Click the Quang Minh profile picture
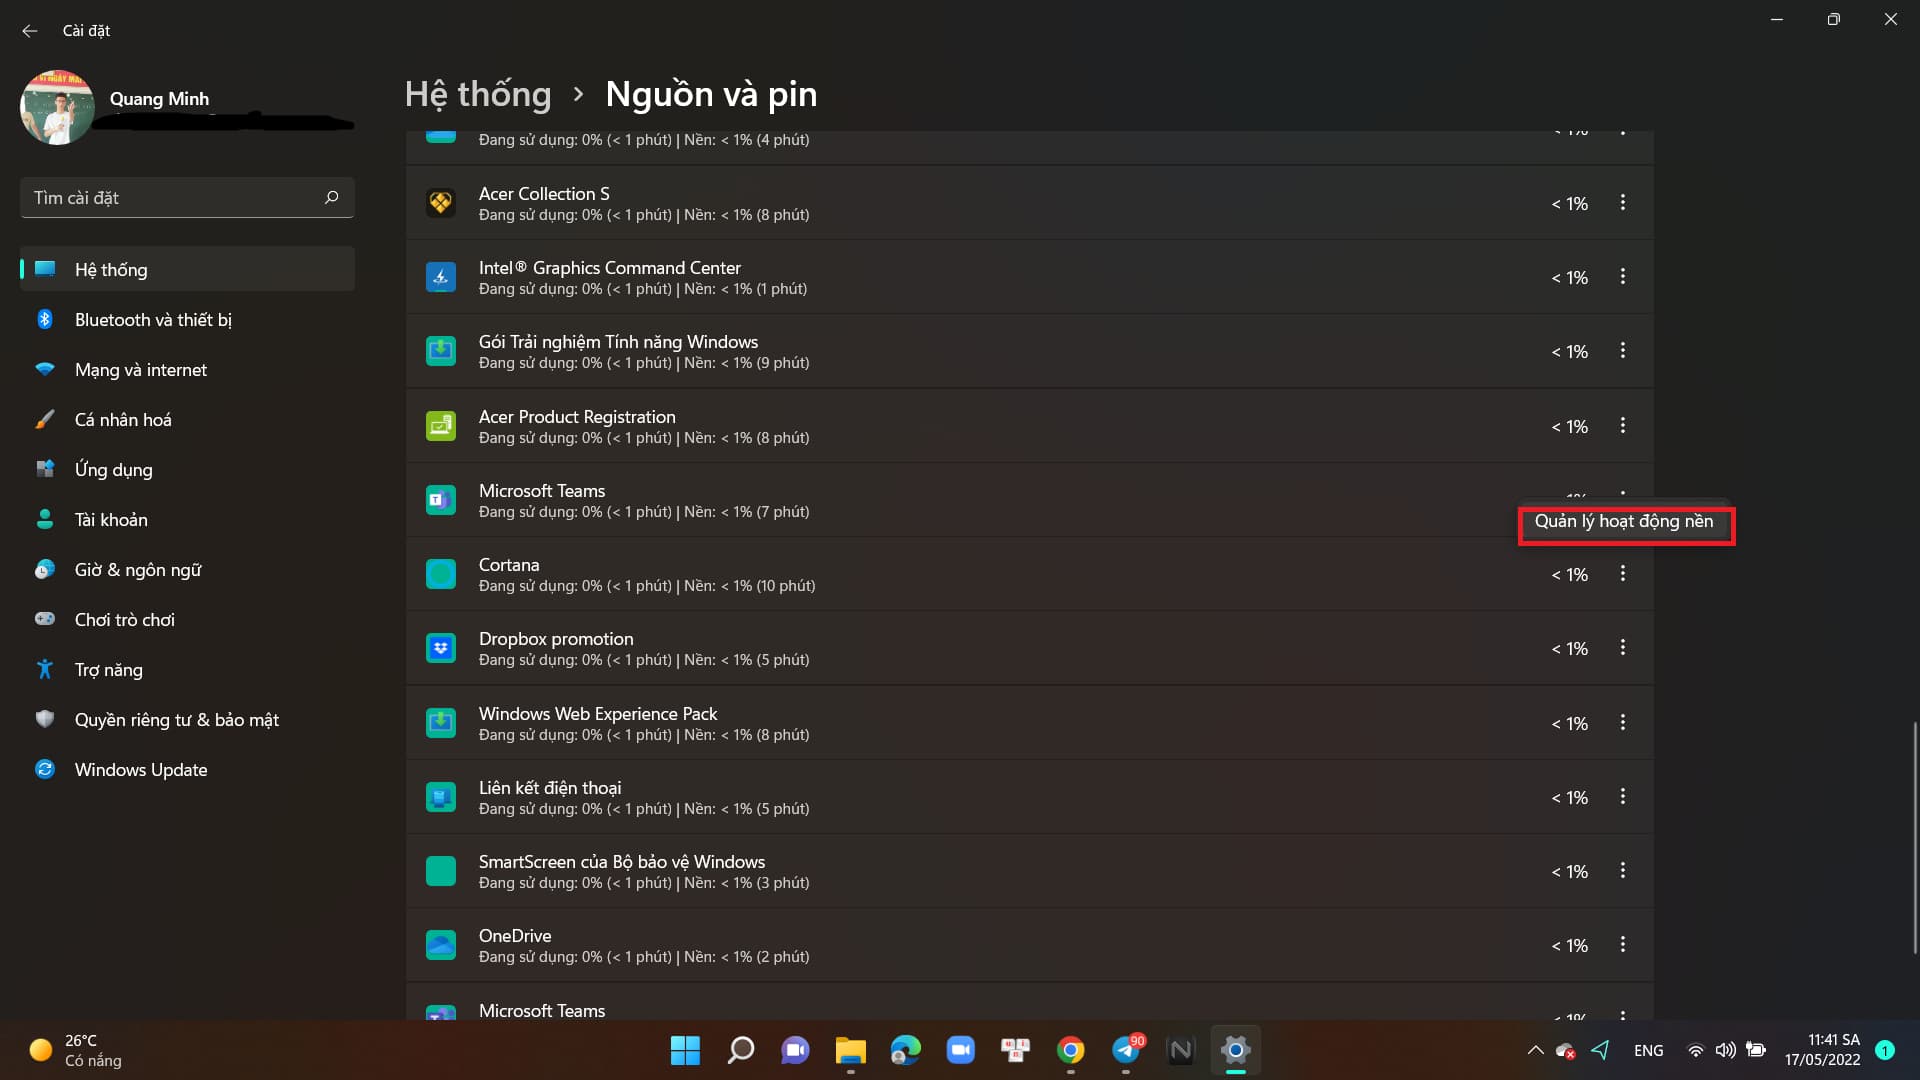 click(x=57, y=108)
